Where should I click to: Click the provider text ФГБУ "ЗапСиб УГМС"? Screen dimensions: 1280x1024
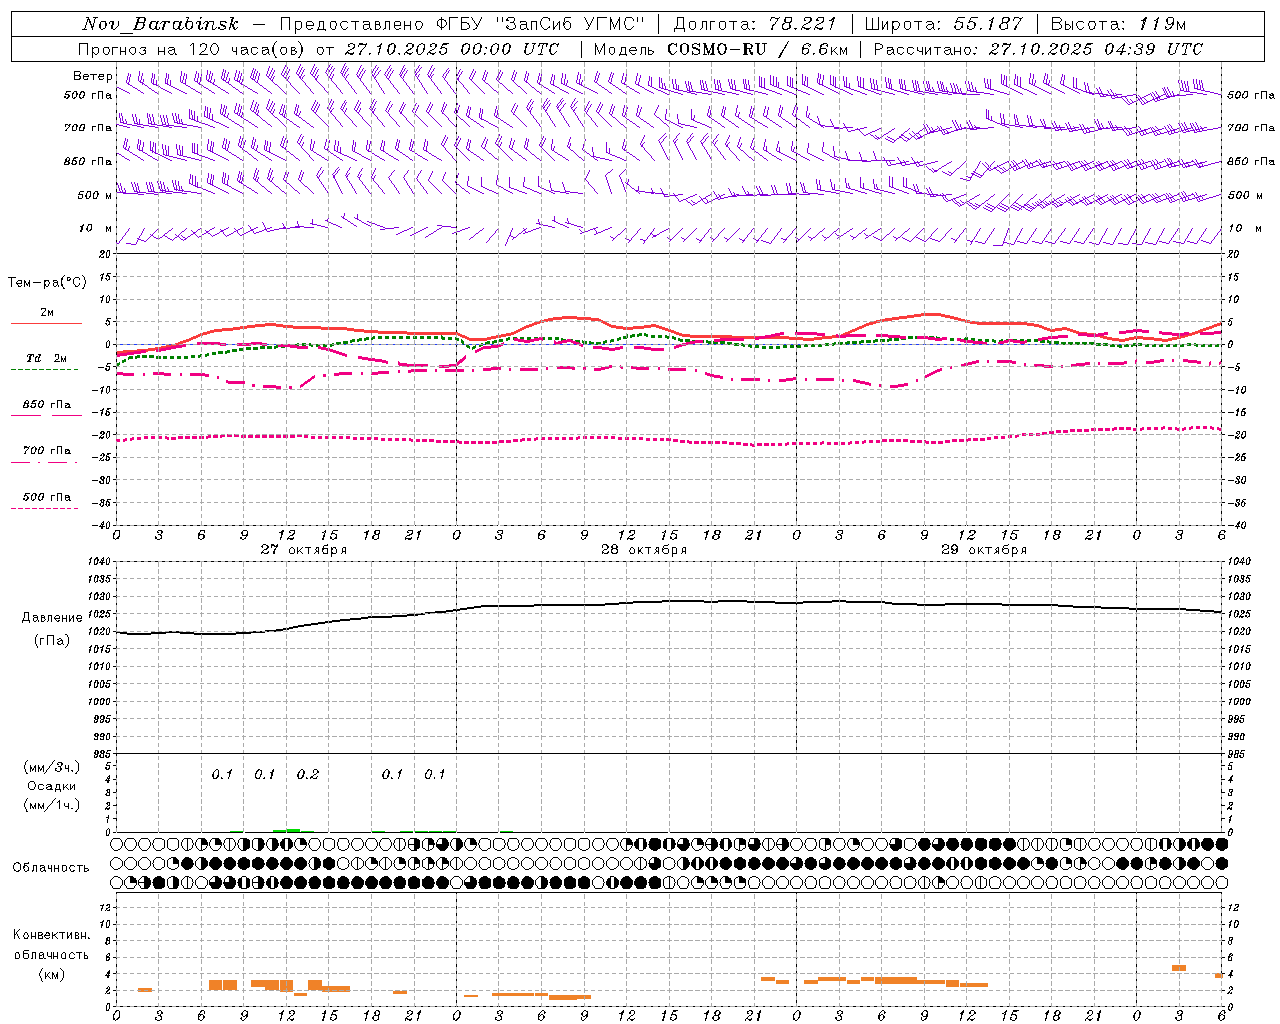coord(541,24)
